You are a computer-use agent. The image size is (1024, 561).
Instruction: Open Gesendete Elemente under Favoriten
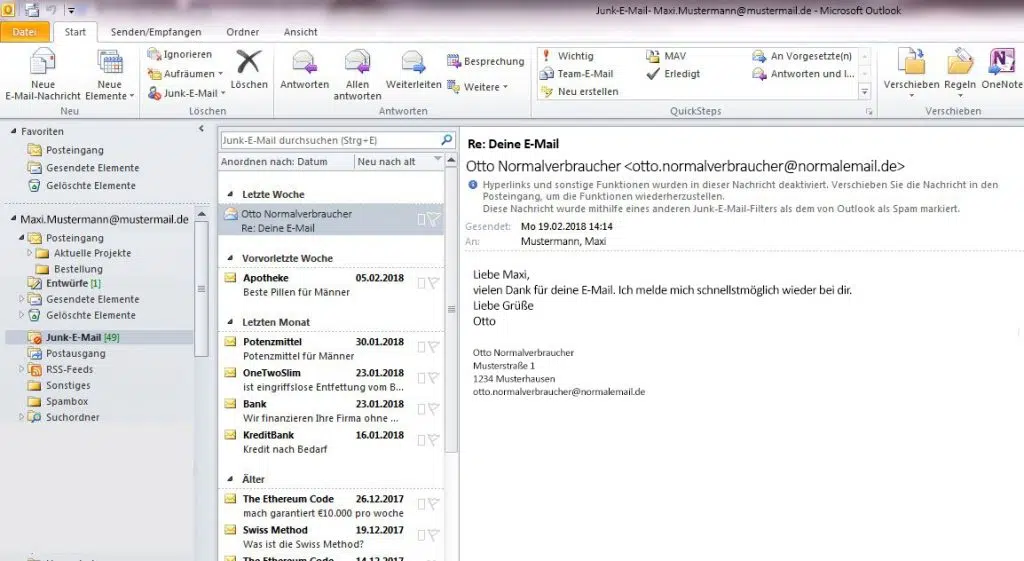[x=83, y=168]
